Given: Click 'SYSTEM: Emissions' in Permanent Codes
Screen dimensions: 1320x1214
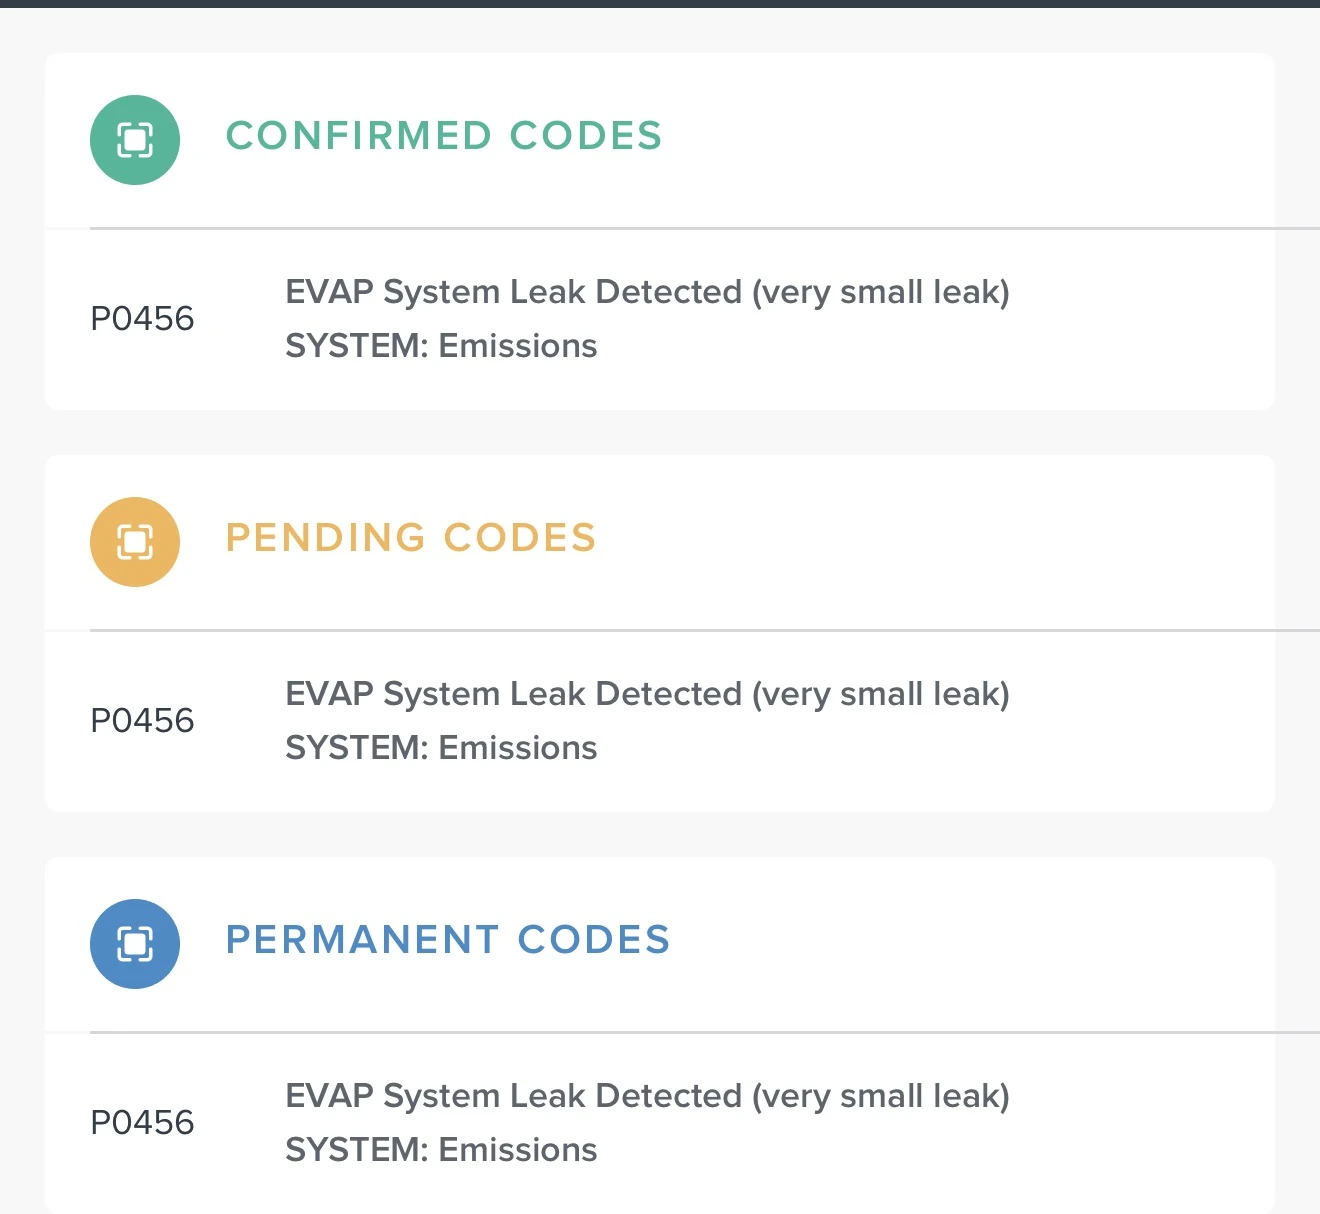Looking at the screenshot, I should (x=441, y=1150).
